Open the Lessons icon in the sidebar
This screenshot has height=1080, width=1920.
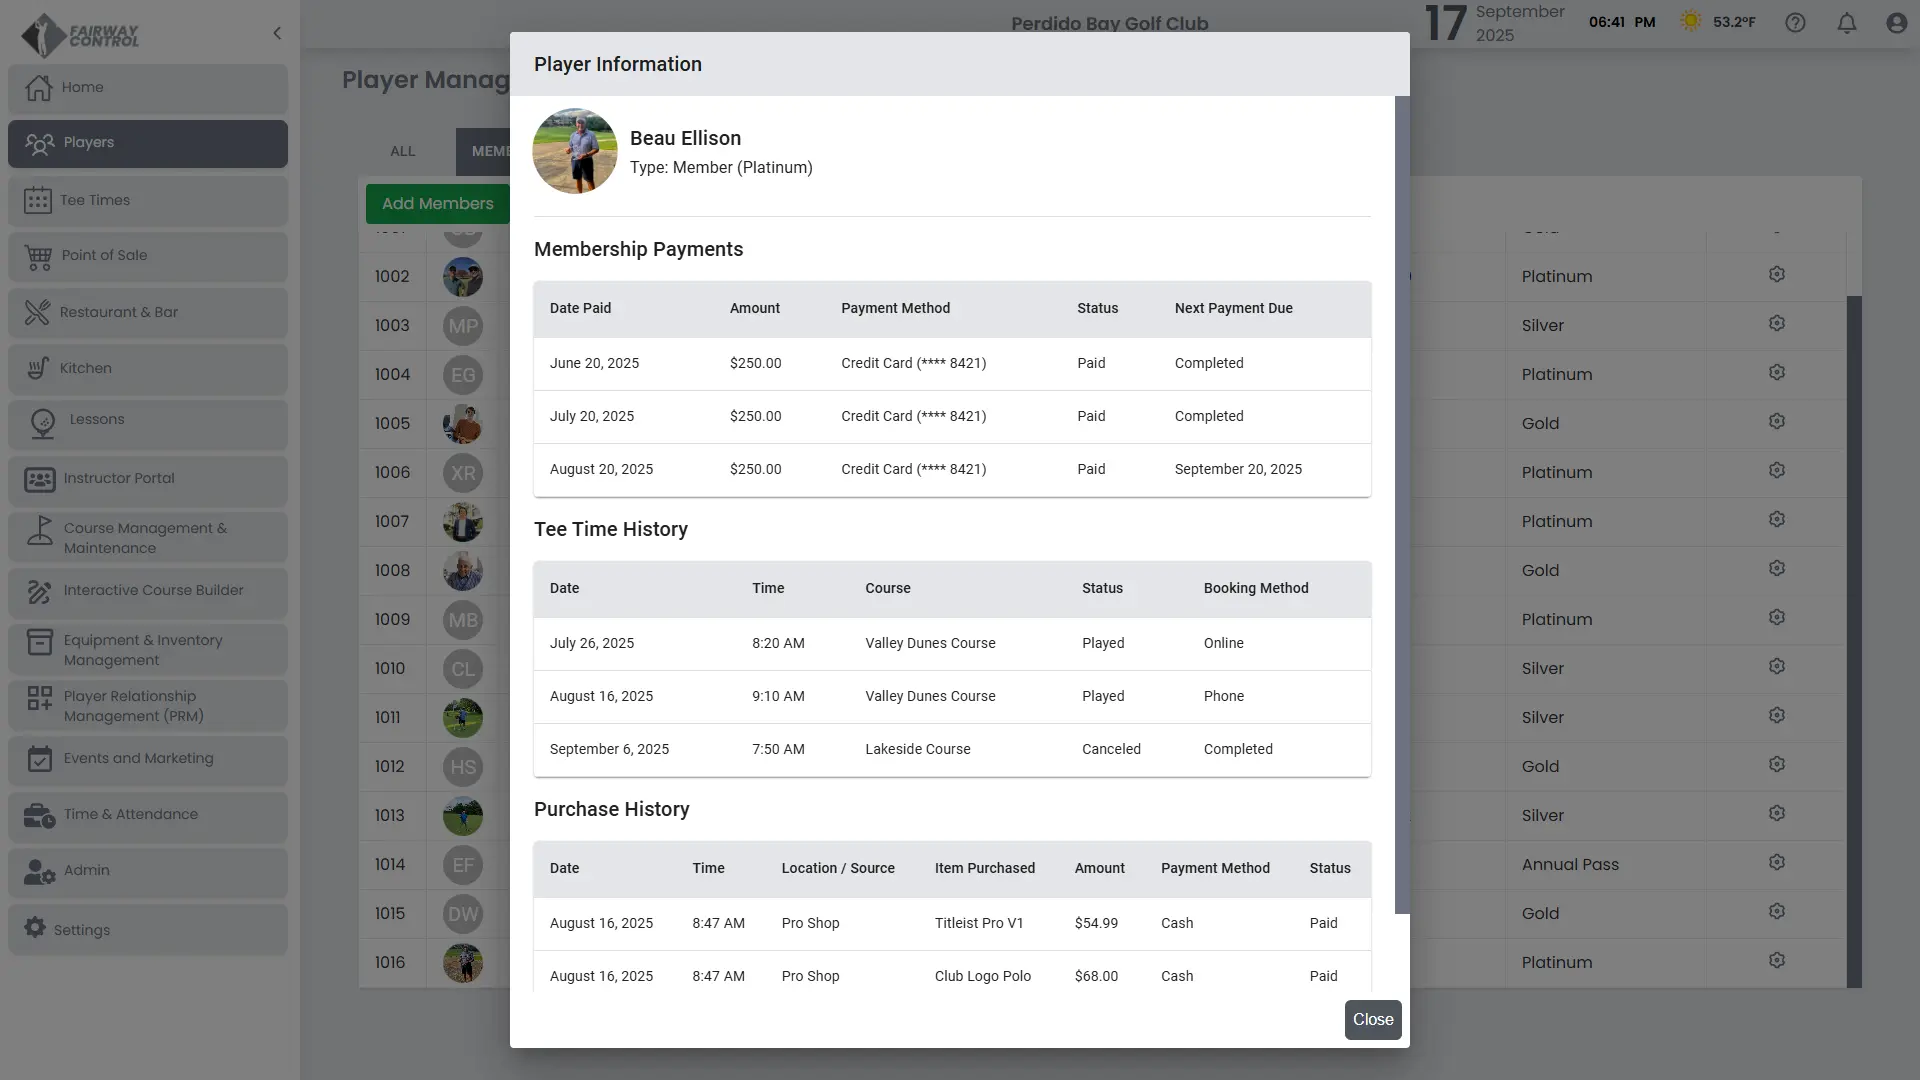pos(43,424)
